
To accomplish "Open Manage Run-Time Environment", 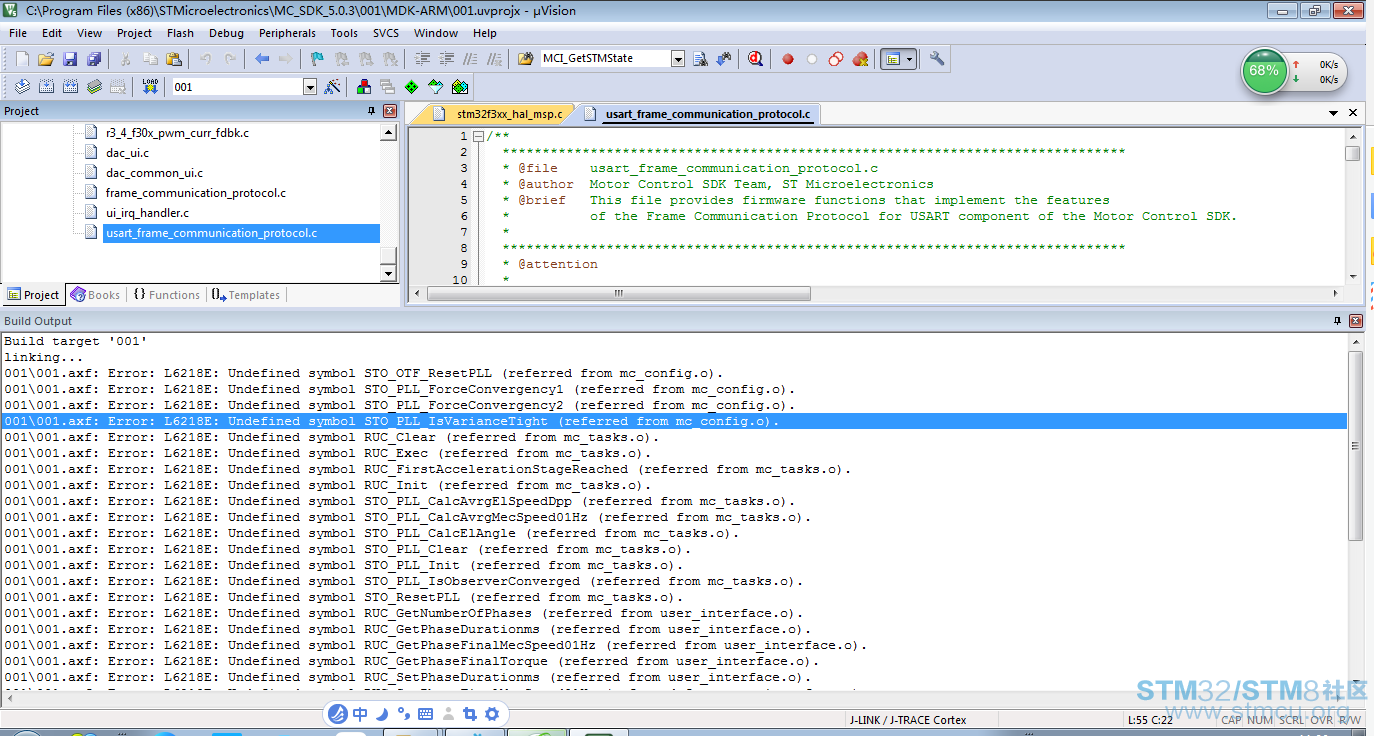I will 411,87.
